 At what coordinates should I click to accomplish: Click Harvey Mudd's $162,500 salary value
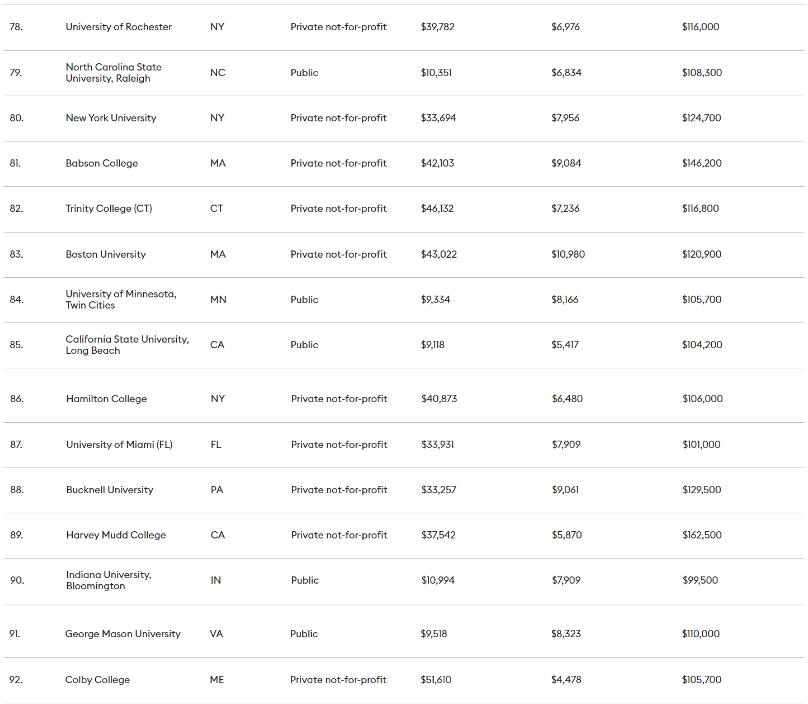(x=701, y=535)
